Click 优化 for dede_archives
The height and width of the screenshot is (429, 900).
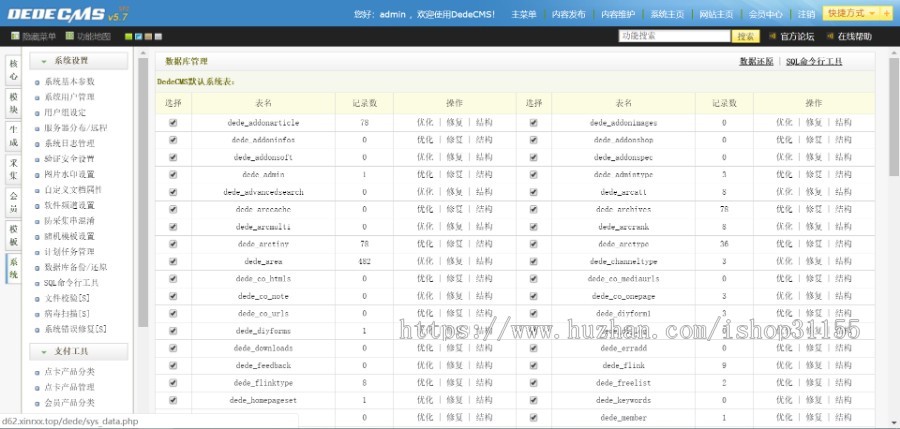pos(784,209)
